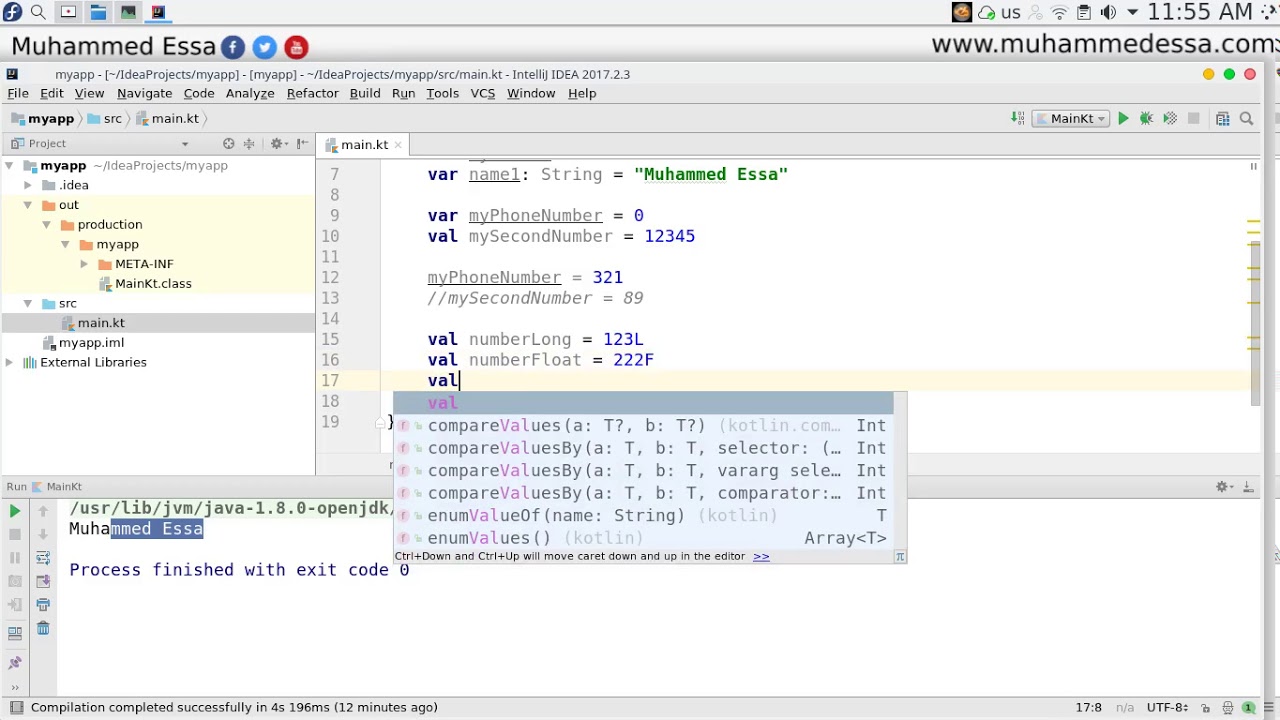Open Search Everywhere magnifier in toolbar

pyautogui.click(x=1247, y=119)
